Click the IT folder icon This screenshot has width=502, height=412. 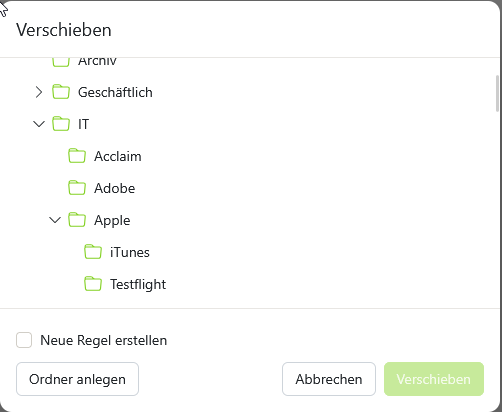[x=61, y=124]
